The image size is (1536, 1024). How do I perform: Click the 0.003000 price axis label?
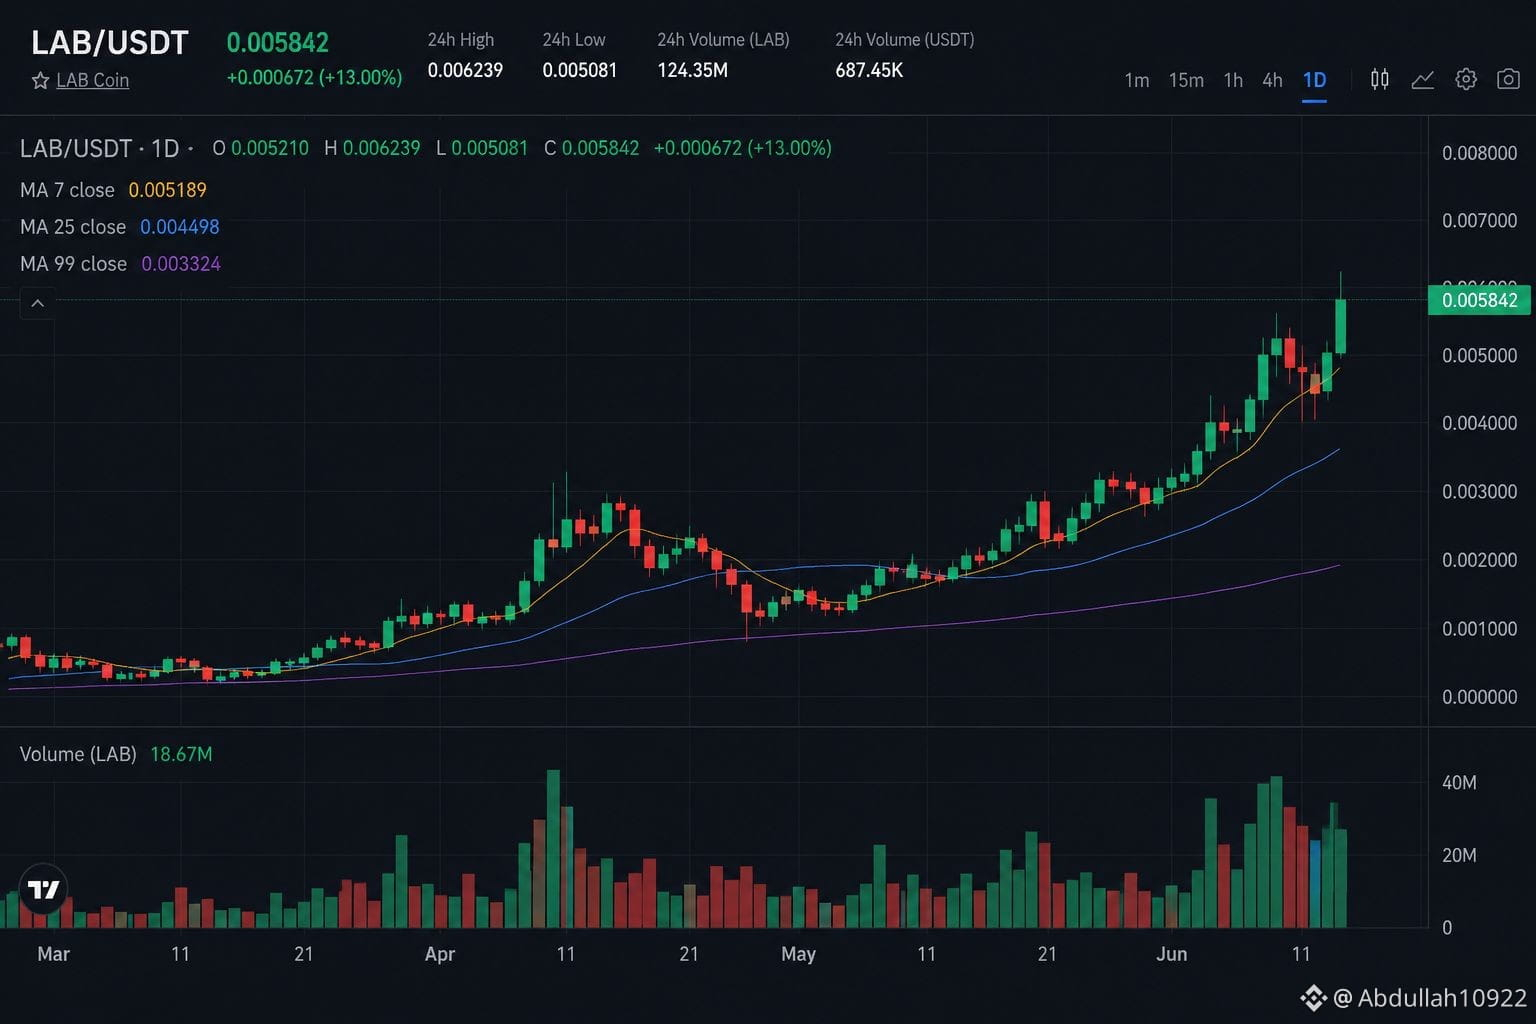pyautogui.click(x=1479, y=491)
